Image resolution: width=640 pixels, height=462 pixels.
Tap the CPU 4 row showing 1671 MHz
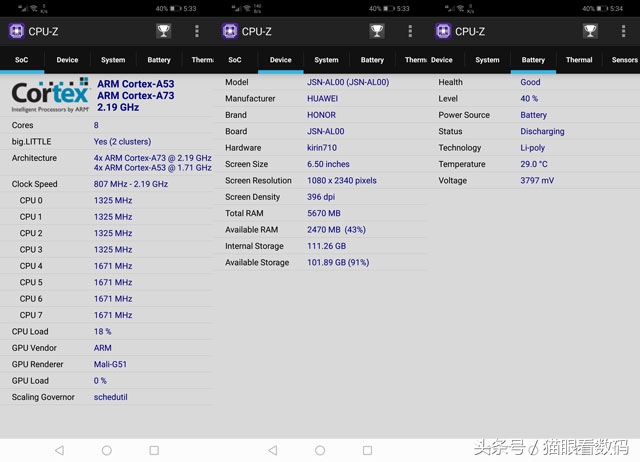106,266
